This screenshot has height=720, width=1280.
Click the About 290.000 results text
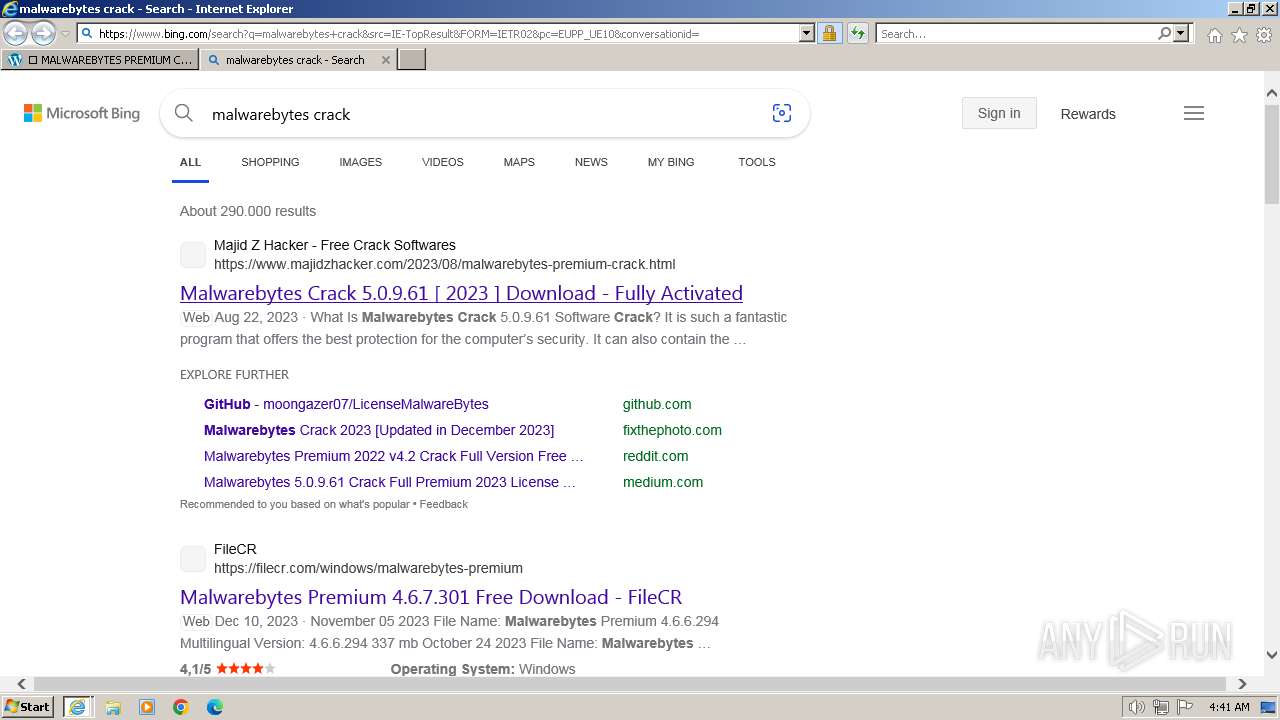(248, 211)
